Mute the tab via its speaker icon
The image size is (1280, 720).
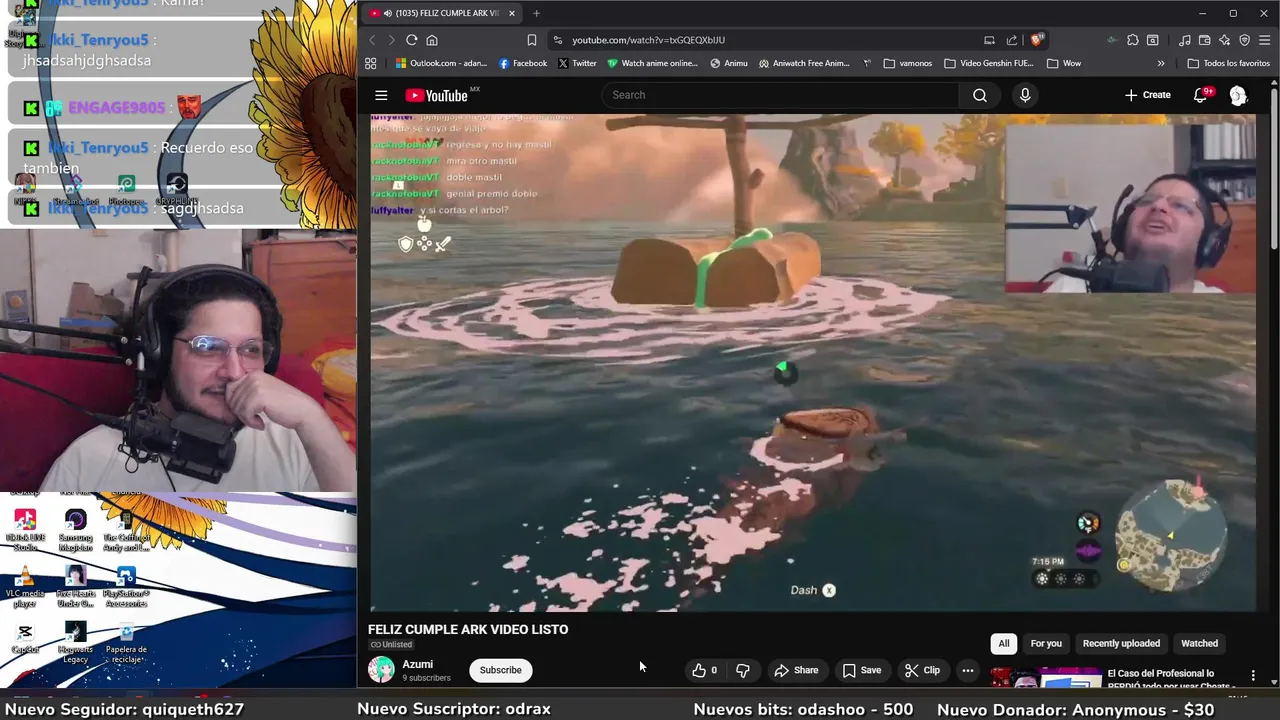pos(388,13)
